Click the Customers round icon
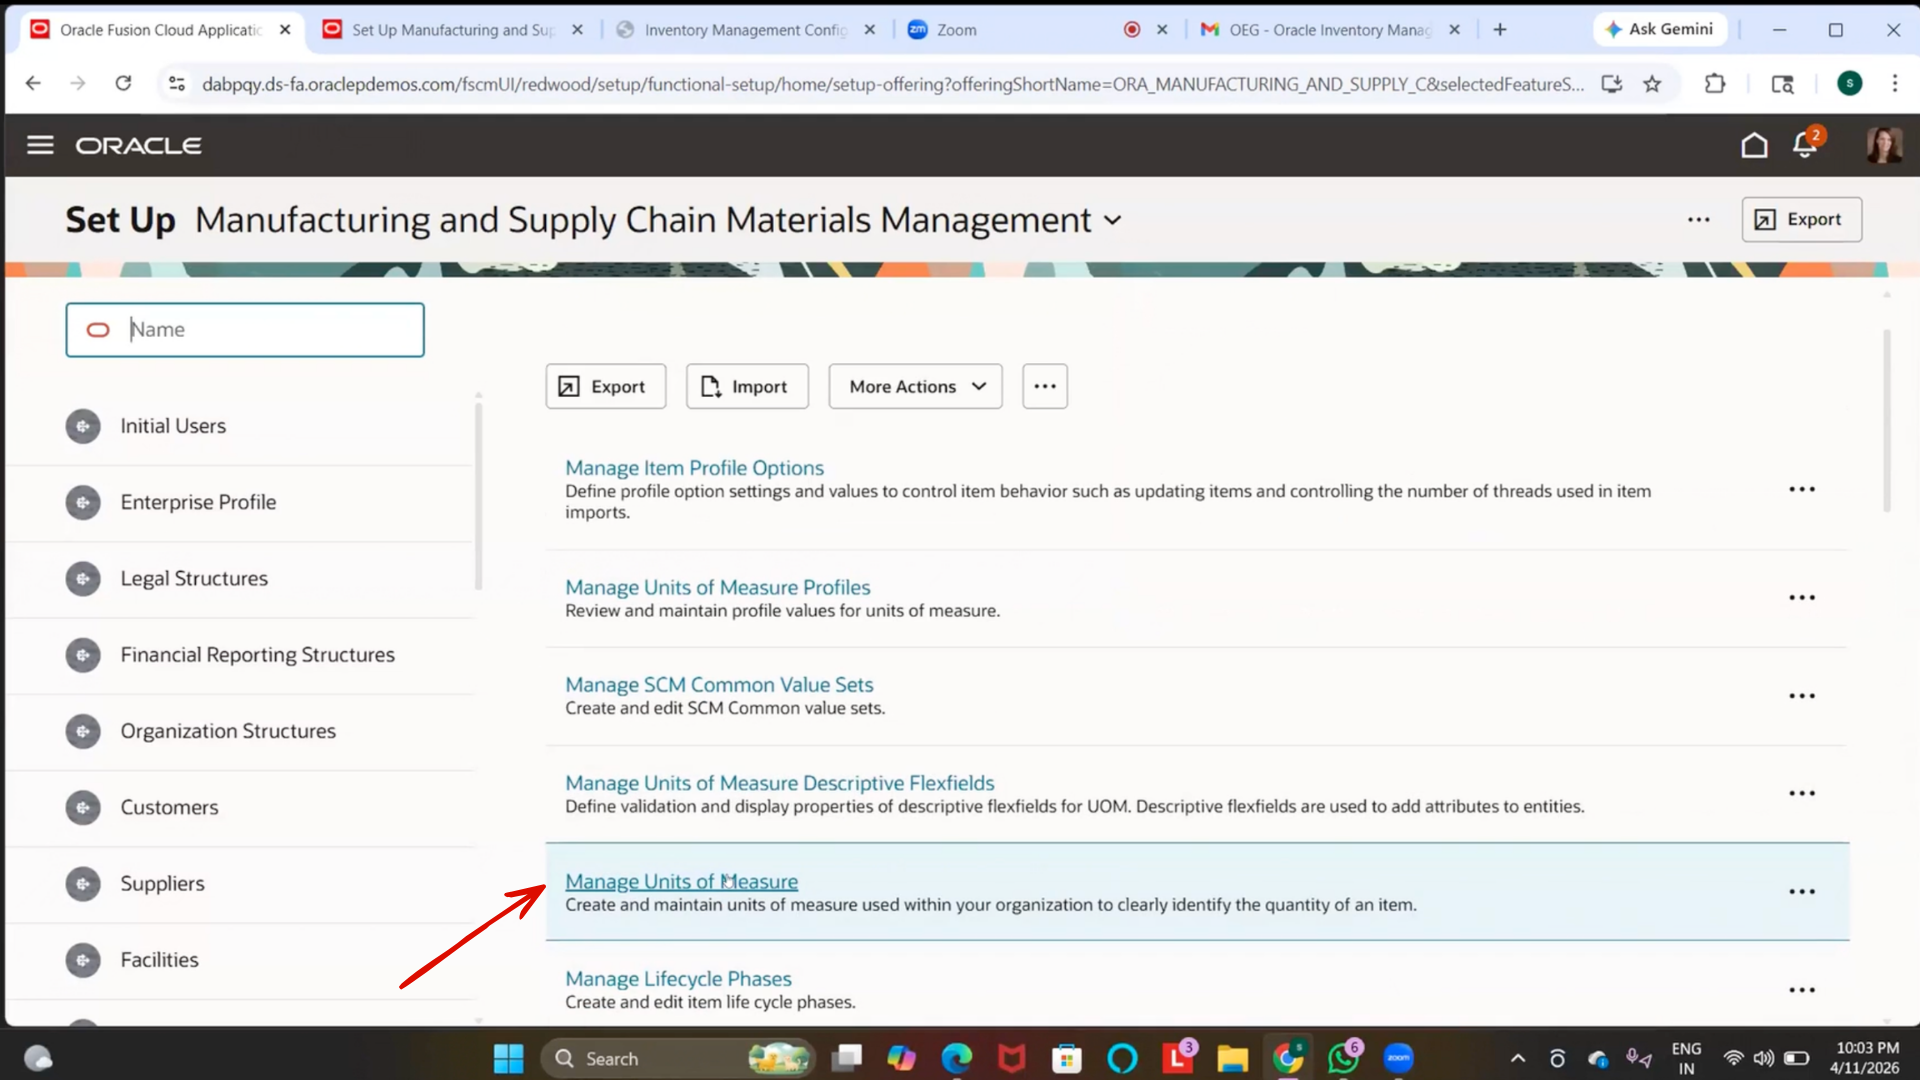Screen dimensions: 1920x1080 click(83, 808)
